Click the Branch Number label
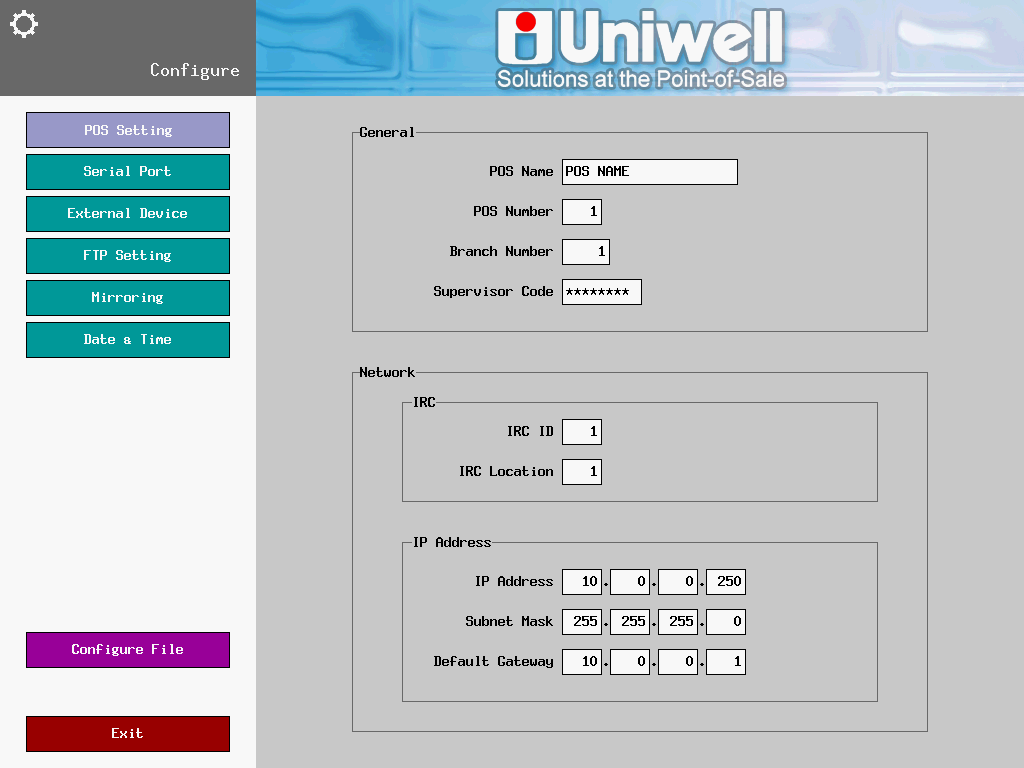 click(x=501, y=251)
